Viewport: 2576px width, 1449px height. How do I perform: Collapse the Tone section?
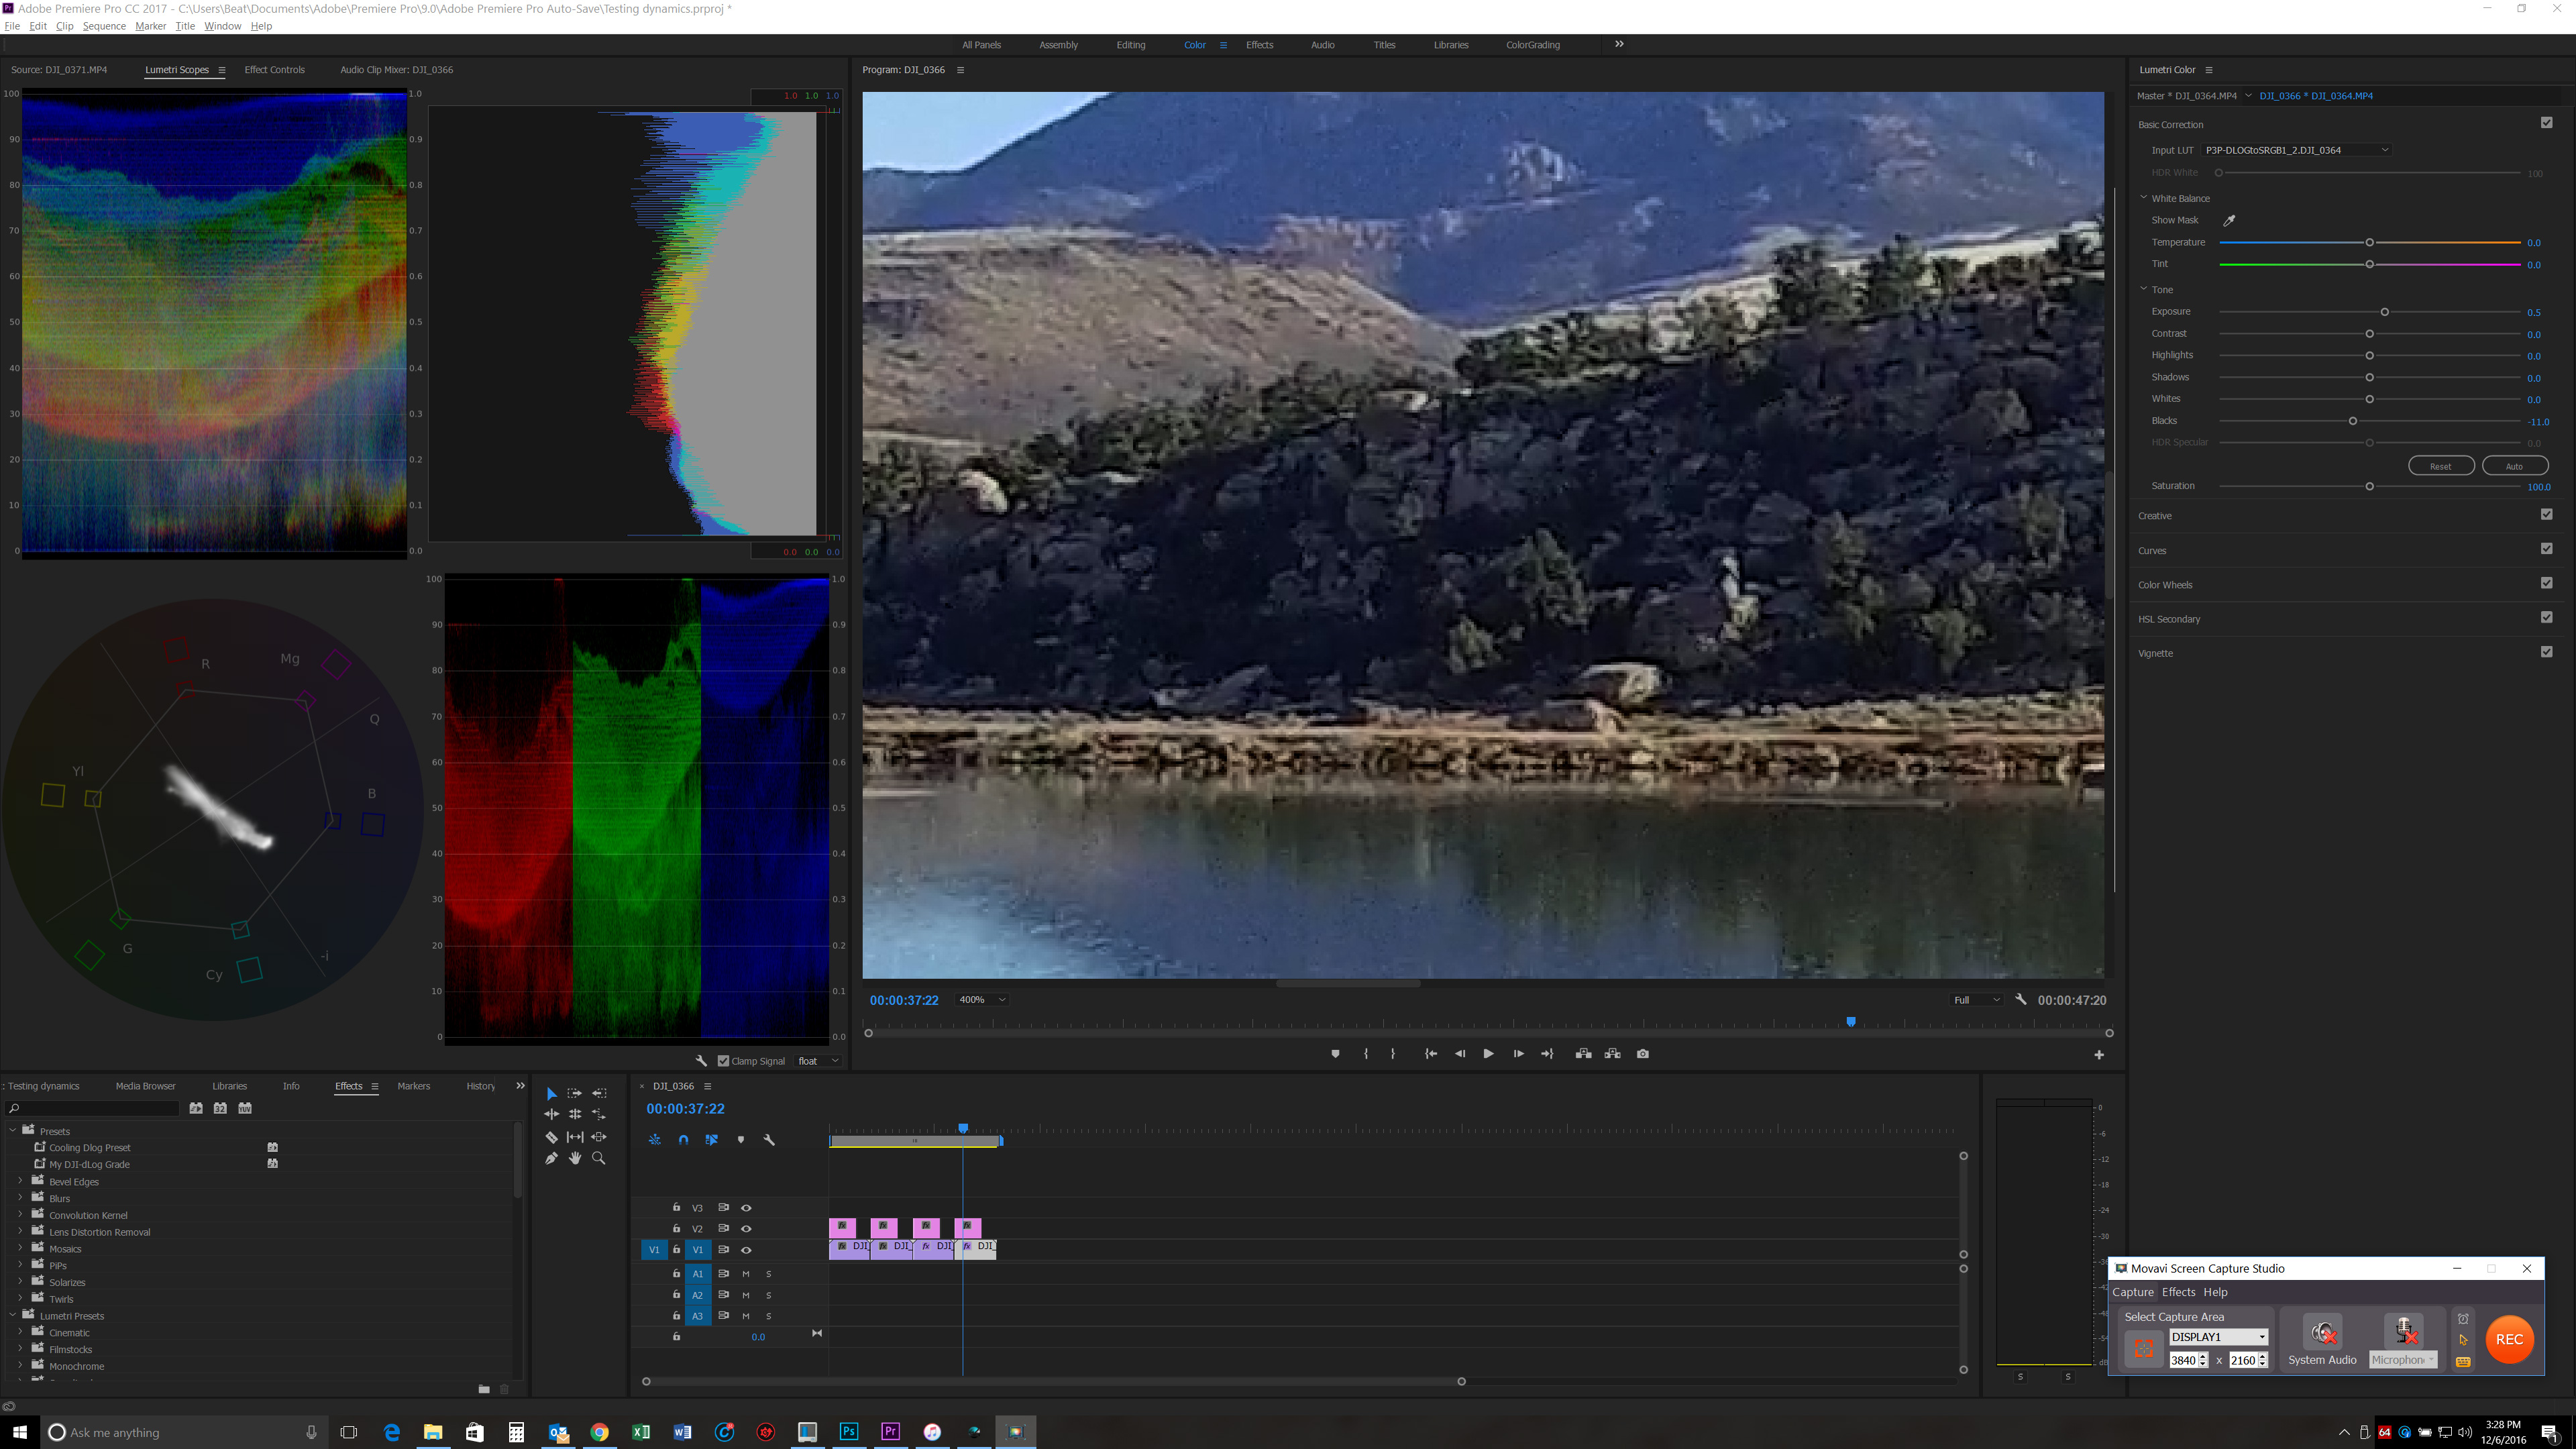point(2143,289)
